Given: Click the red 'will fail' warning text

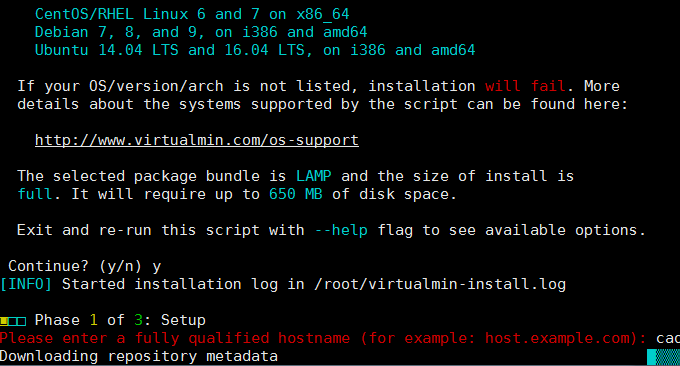Looking at the screenshot, I should tap(525, 86).
